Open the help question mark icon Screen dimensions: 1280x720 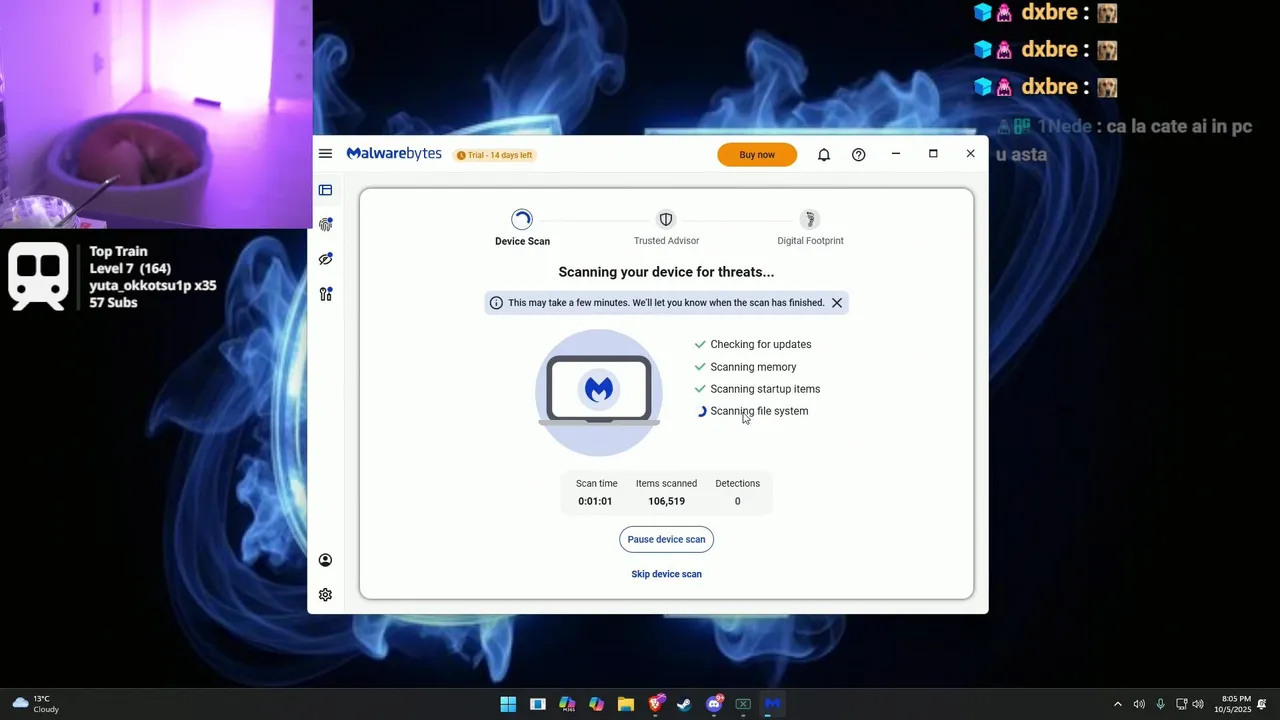pos(858,155)
